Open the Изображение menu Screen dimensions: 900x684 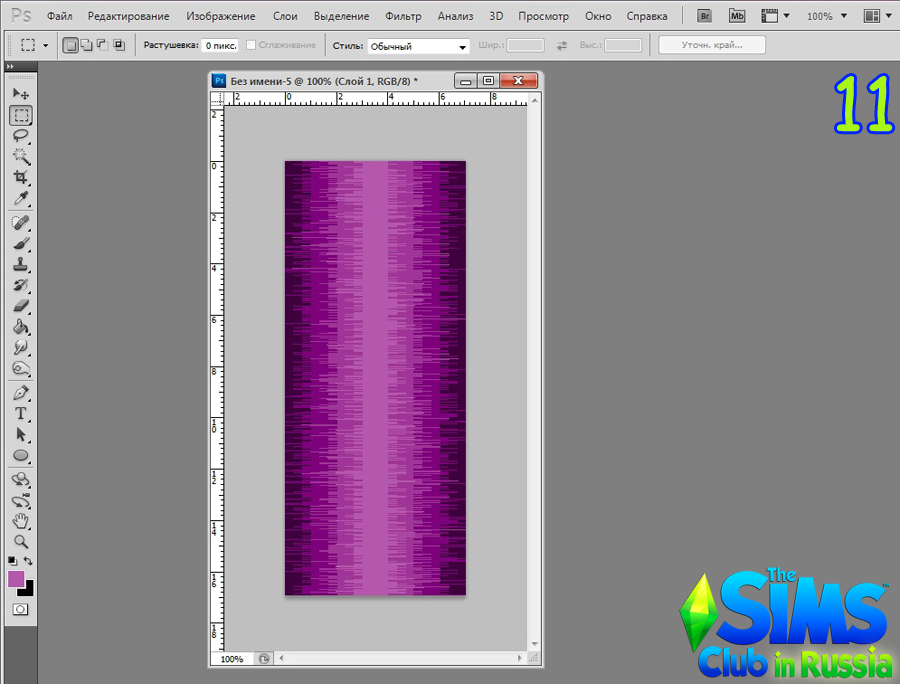click(x=220, y=17)
